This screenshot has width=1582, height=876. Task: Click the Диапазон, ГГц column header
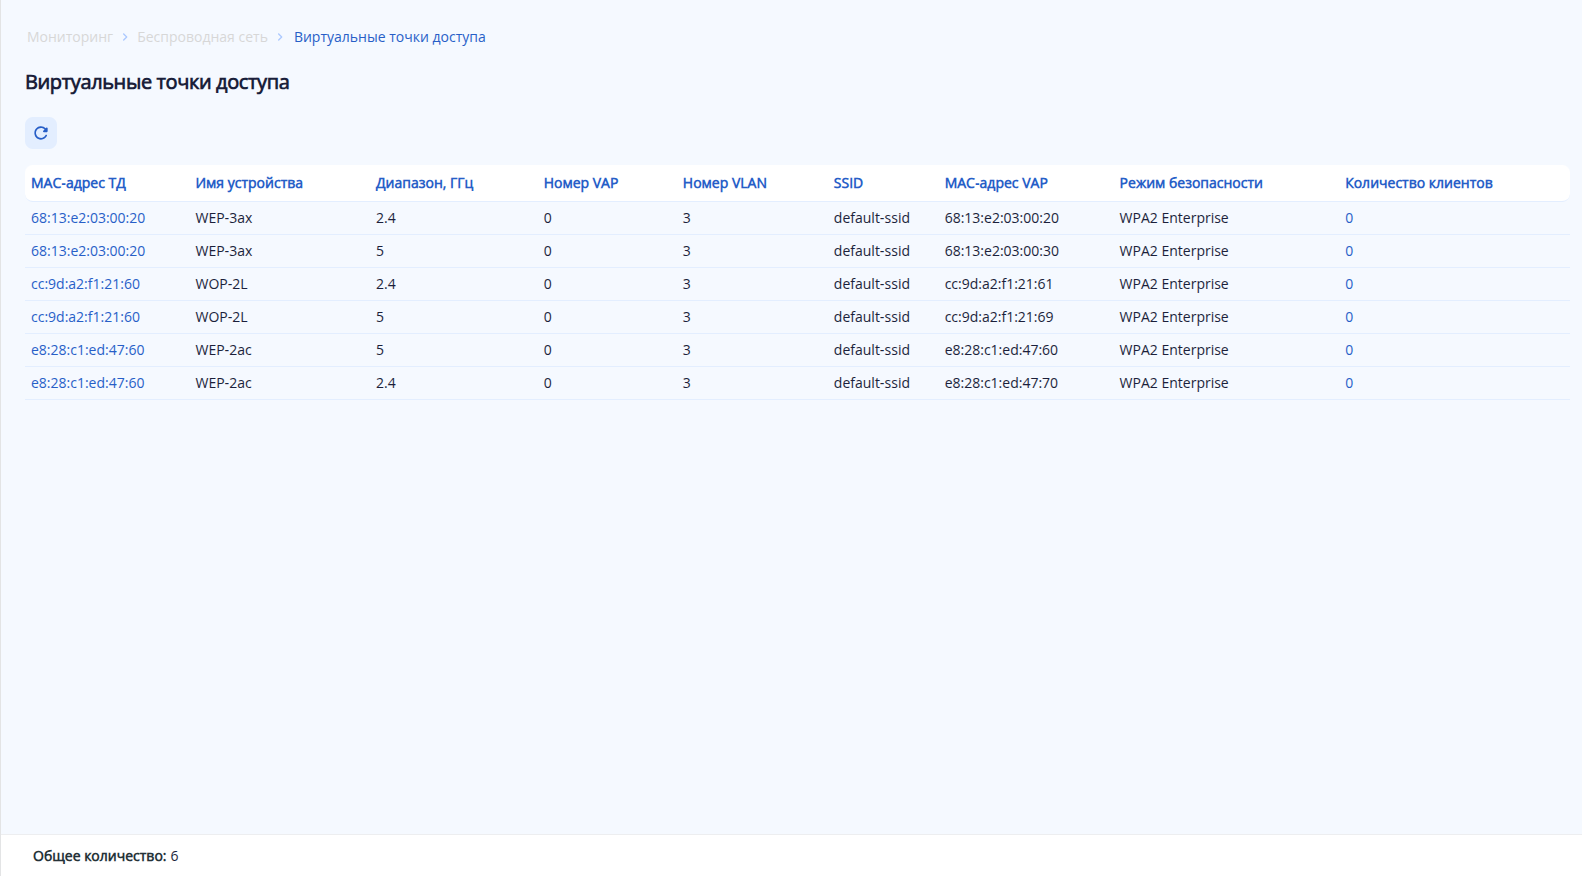424,183
